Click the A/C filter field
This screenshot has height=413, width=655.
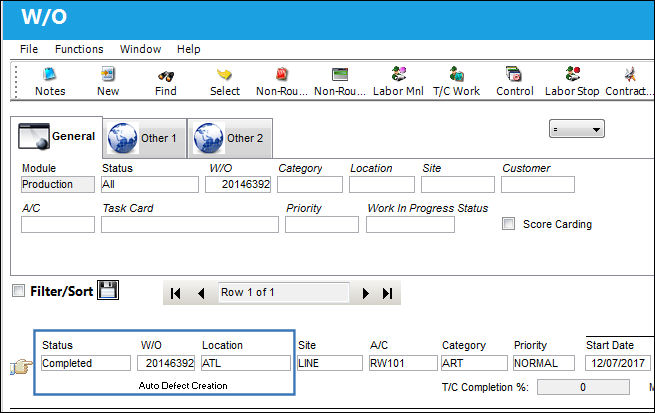(x=58, y=224)
